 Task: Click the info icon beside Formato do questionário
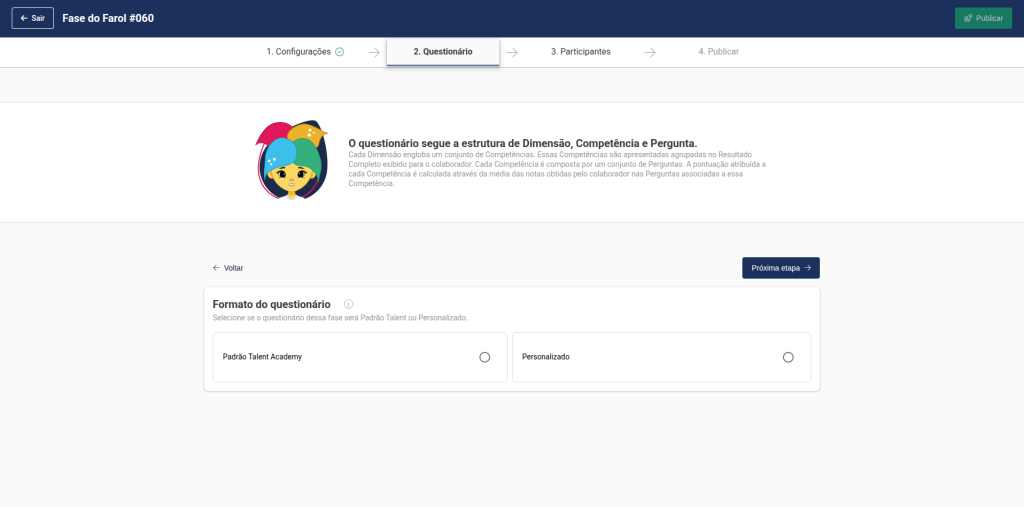coord(349,304)
